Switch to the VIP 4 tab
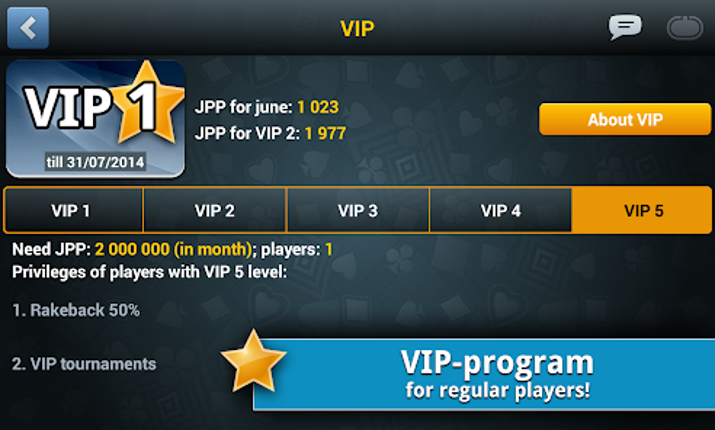 tap(501, 211)
